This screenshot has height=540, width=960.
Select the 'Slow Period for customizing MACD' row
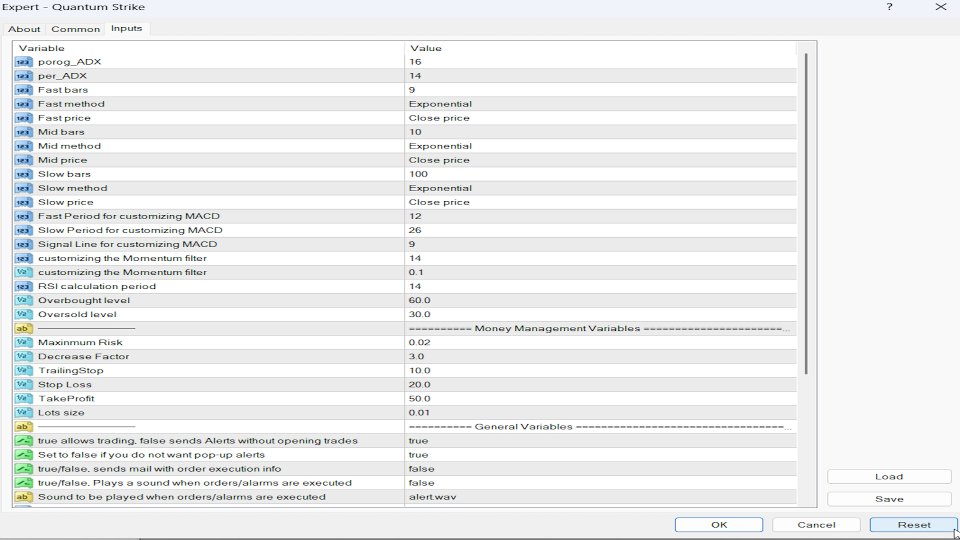405,230
